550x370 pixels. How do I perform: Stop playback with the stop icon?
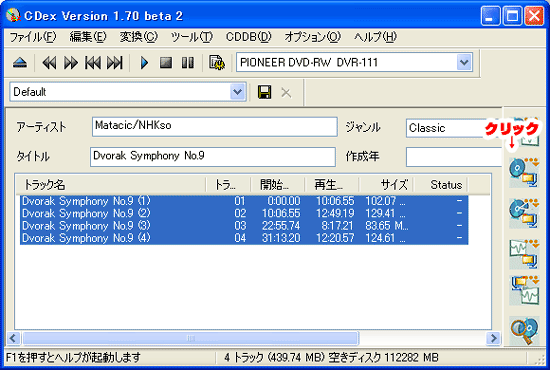[x=166, y=63]
